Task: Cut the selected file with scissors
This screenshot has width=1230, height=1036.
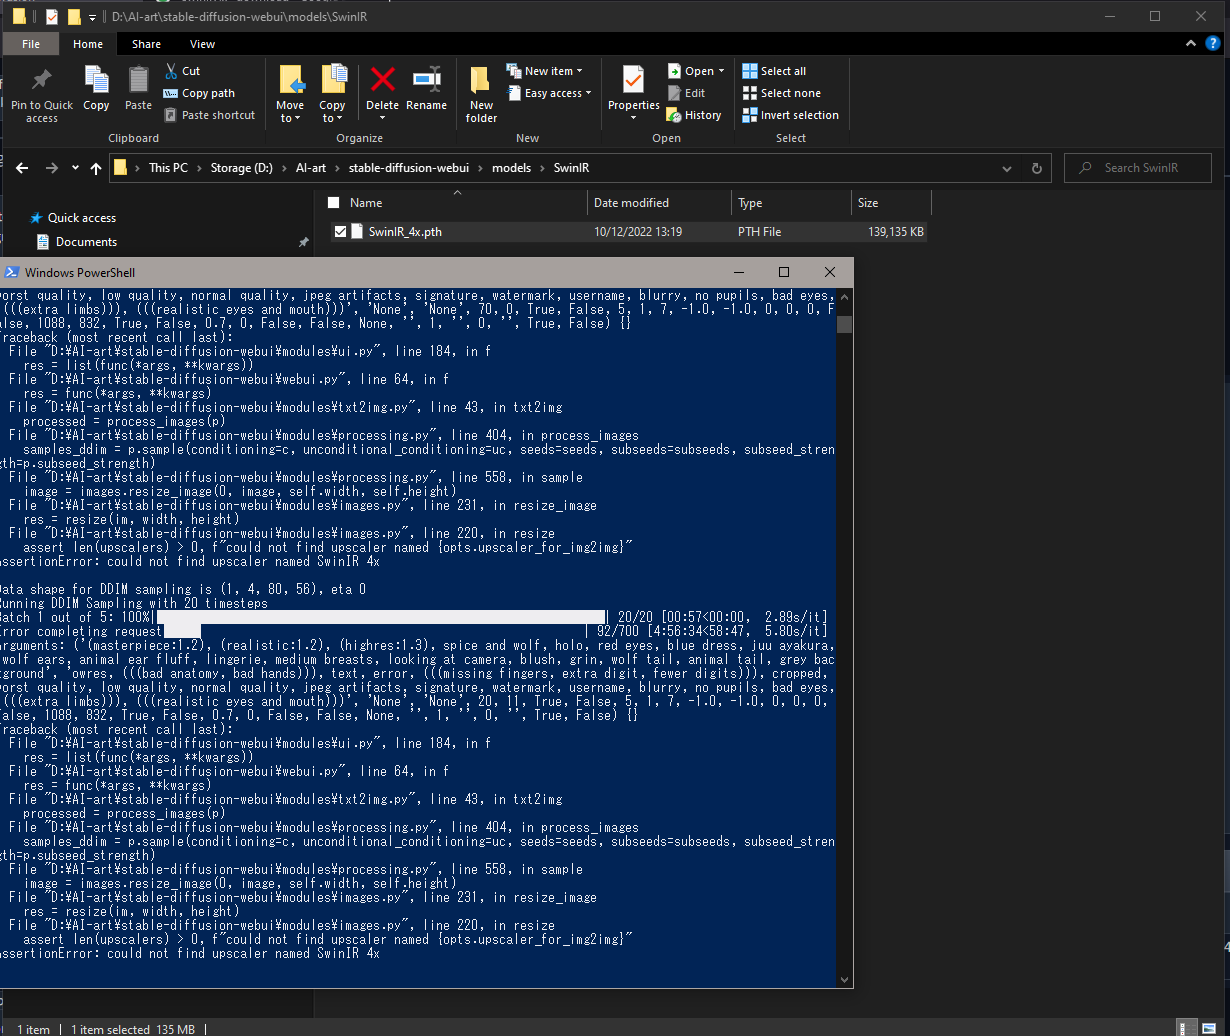Action: tap(182, 71)
